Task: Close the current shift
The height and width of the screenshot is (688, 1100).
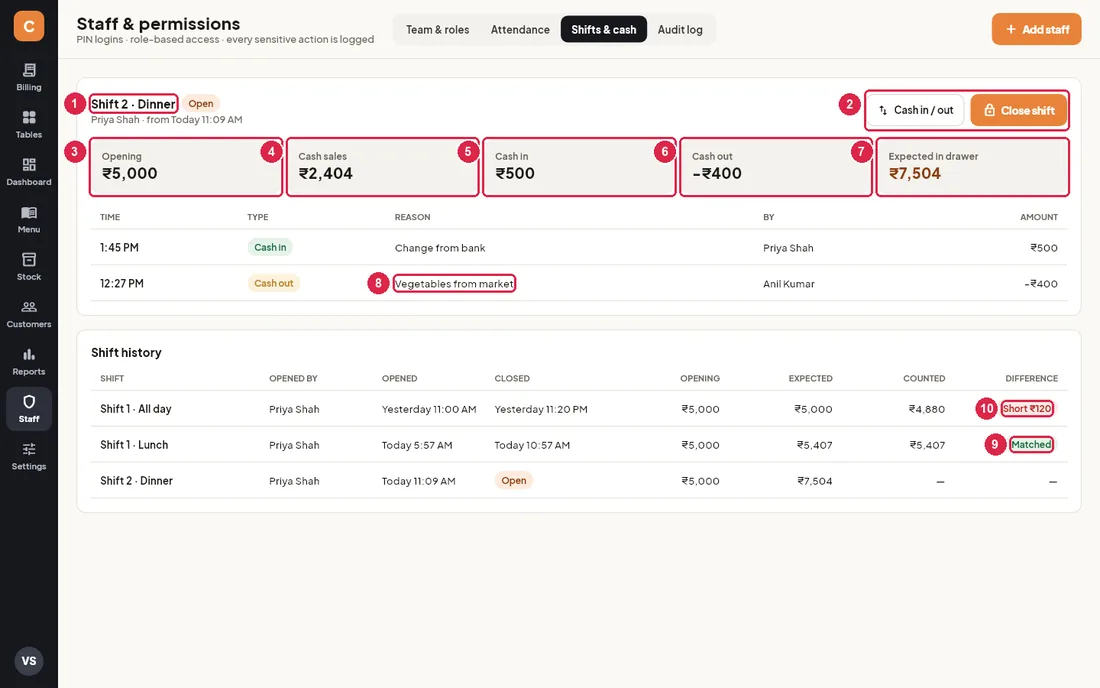Action: tap(1019, 110)
